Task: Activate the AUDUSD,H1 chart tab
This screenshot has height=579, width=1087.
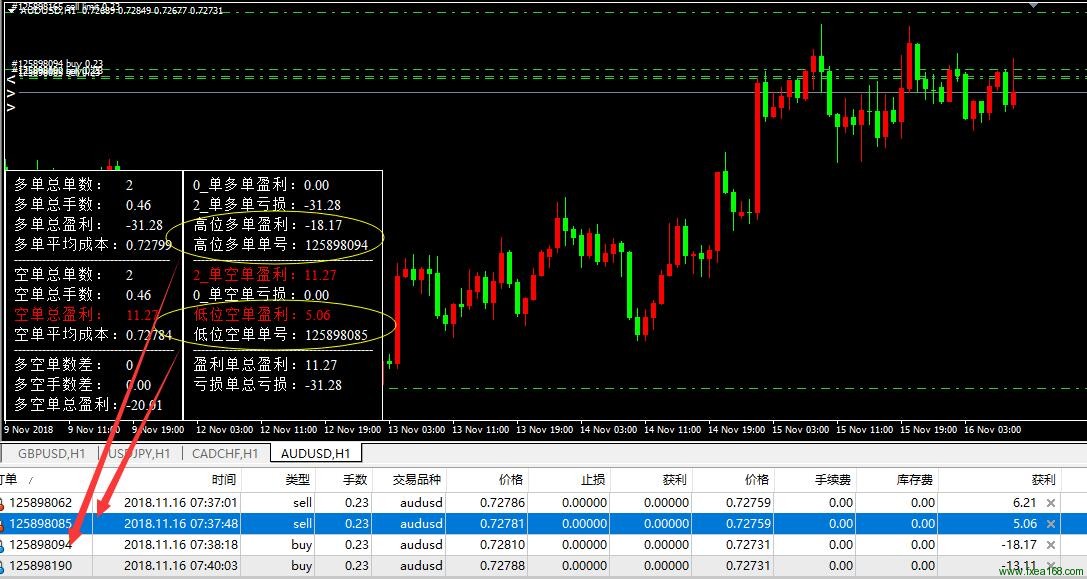Action: coord(315,453)
